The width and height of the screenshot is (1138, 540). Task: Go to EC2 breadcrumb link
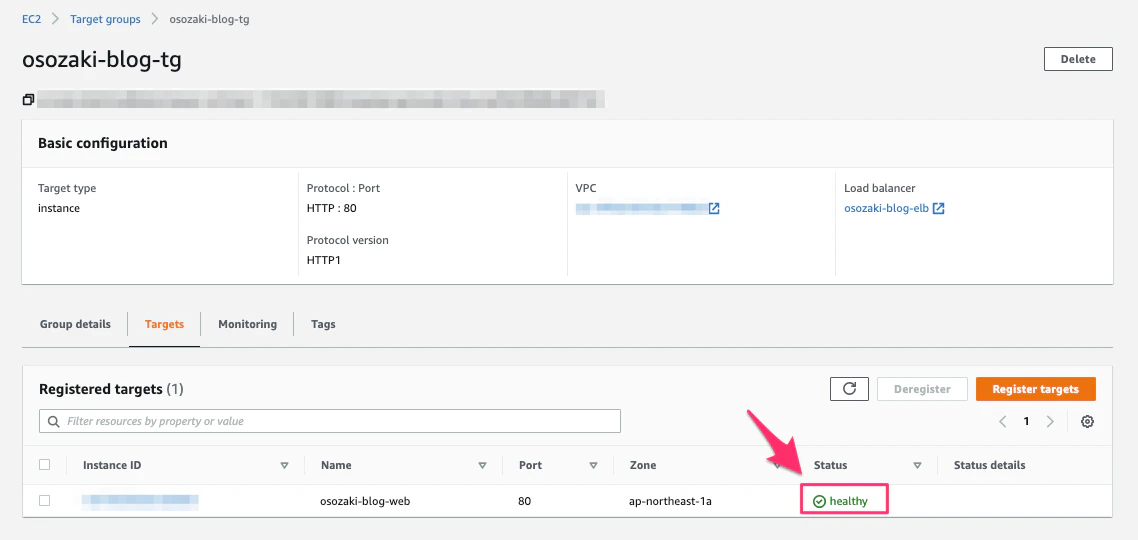(31, 20)
